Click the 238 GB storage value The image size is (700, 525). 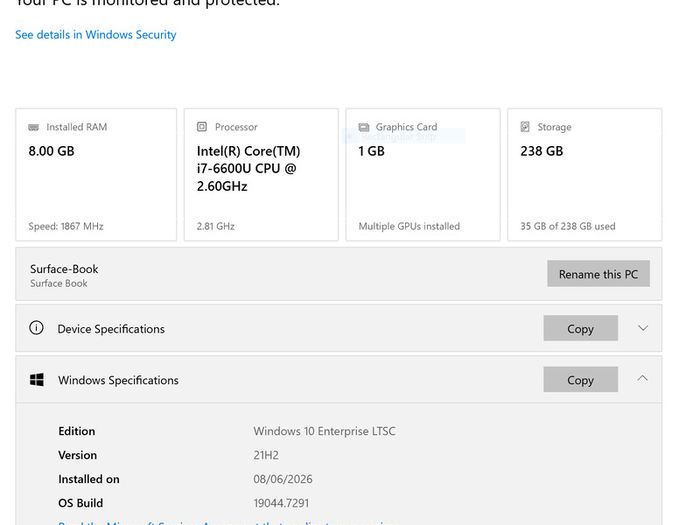(x=542, y=151)
